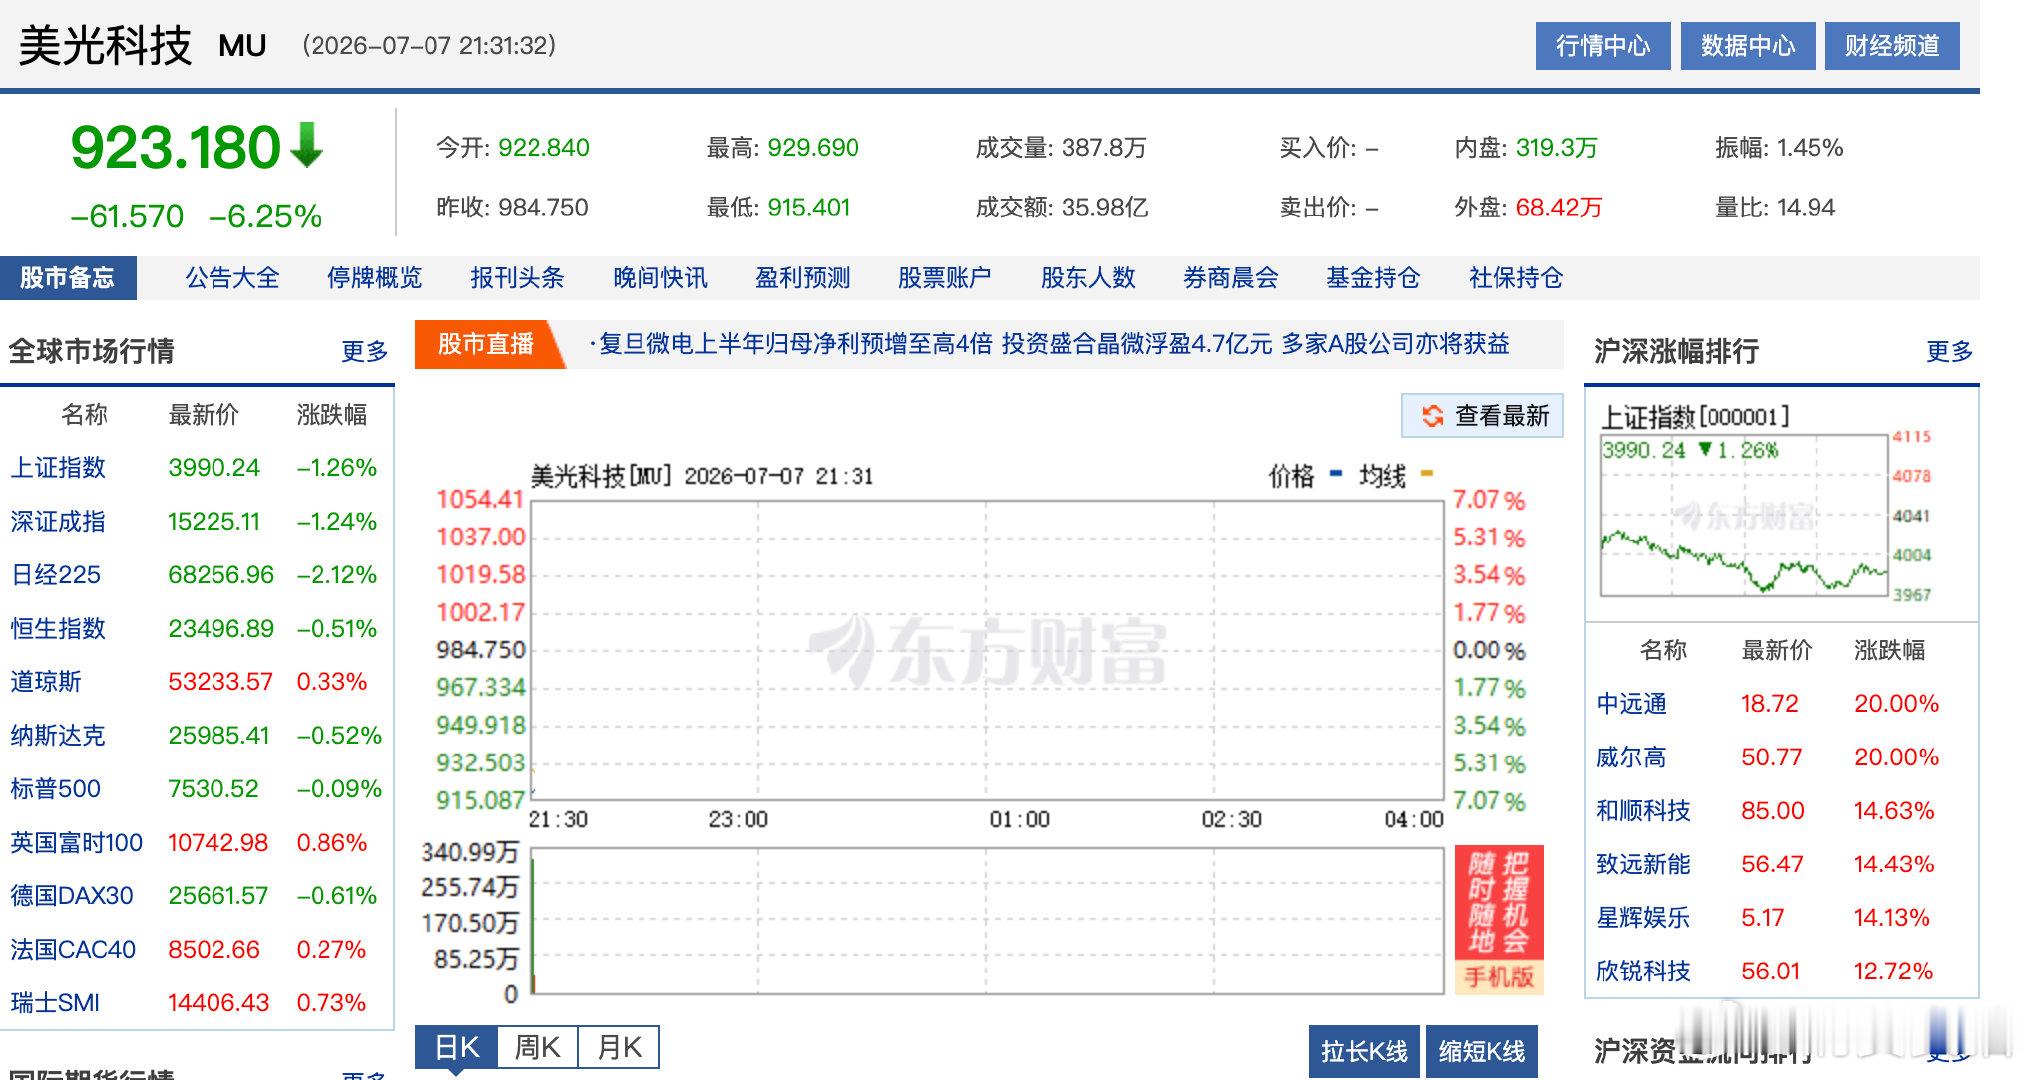Open 财经频道 page
Image resolution: width=2031 pixels, height=1080 pixels.
pyautogui.click(x=1892, y=46)
